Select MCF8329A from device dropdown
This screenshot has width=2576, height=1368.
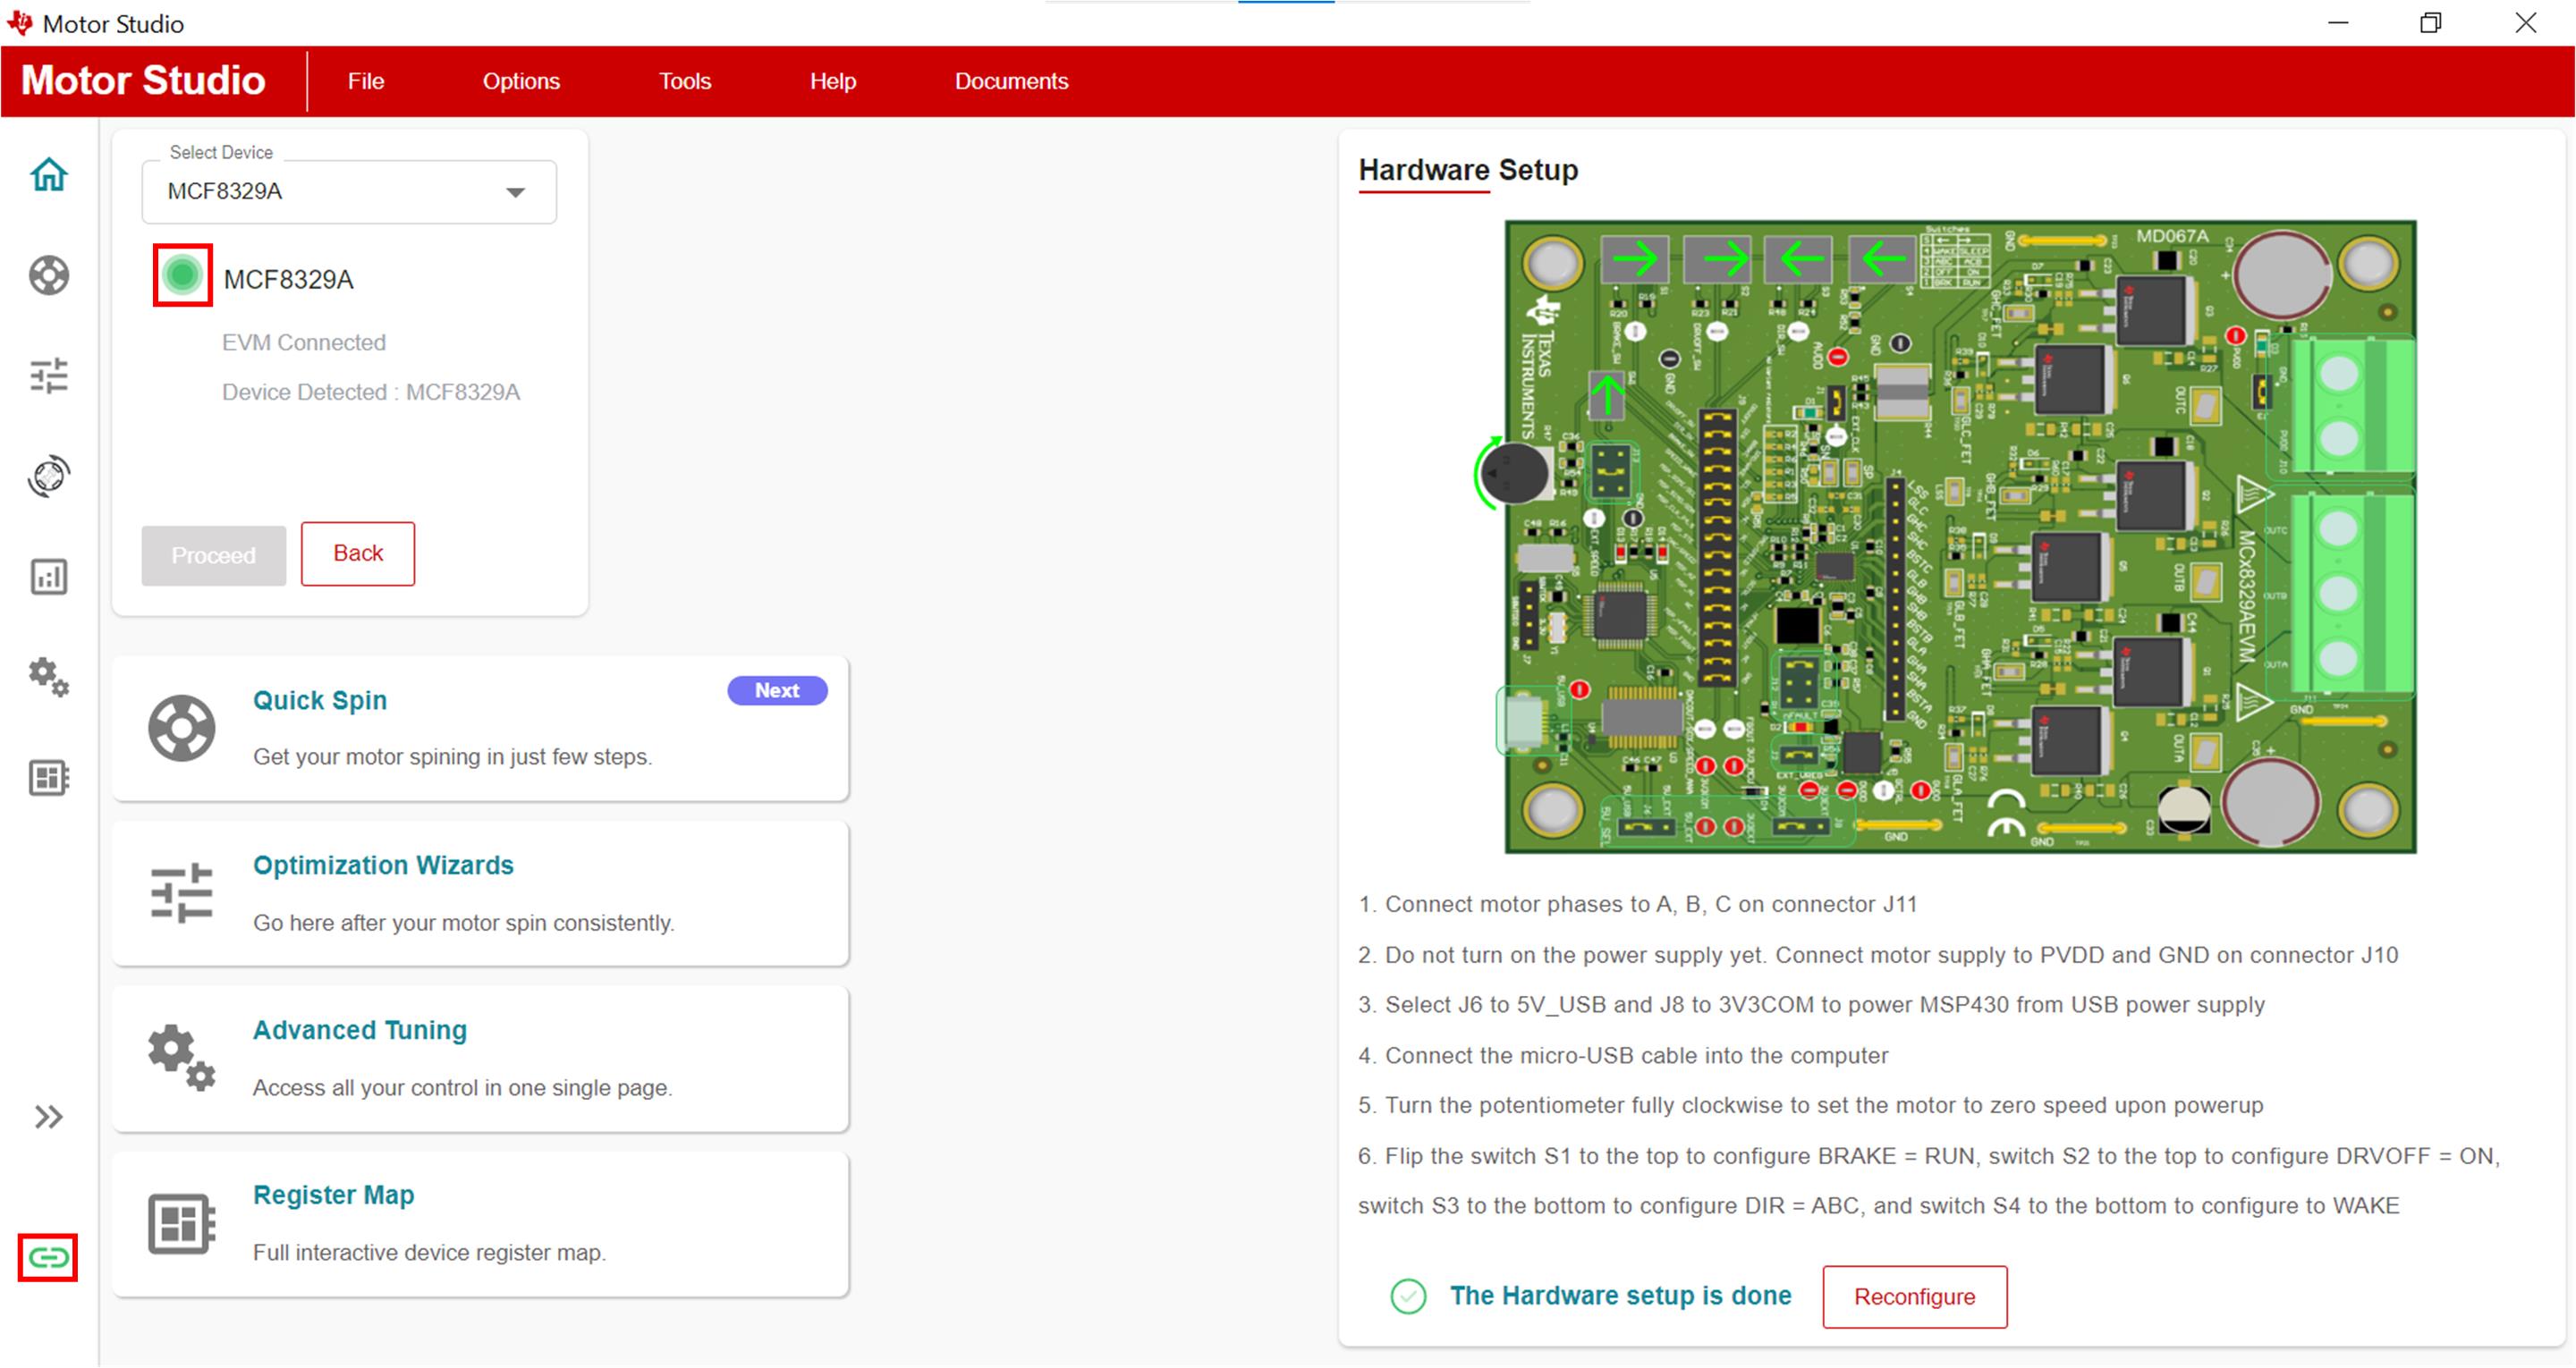click(x=349, y=192)
